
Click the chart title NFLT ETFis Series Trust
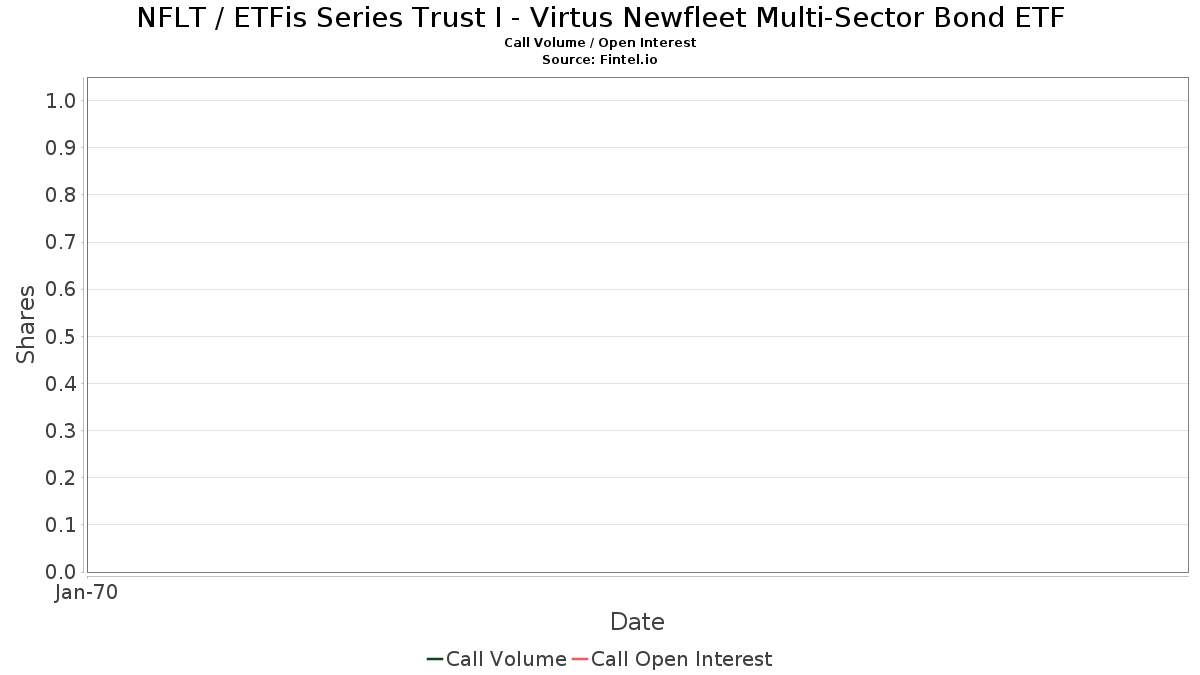[x=600, y=17]
